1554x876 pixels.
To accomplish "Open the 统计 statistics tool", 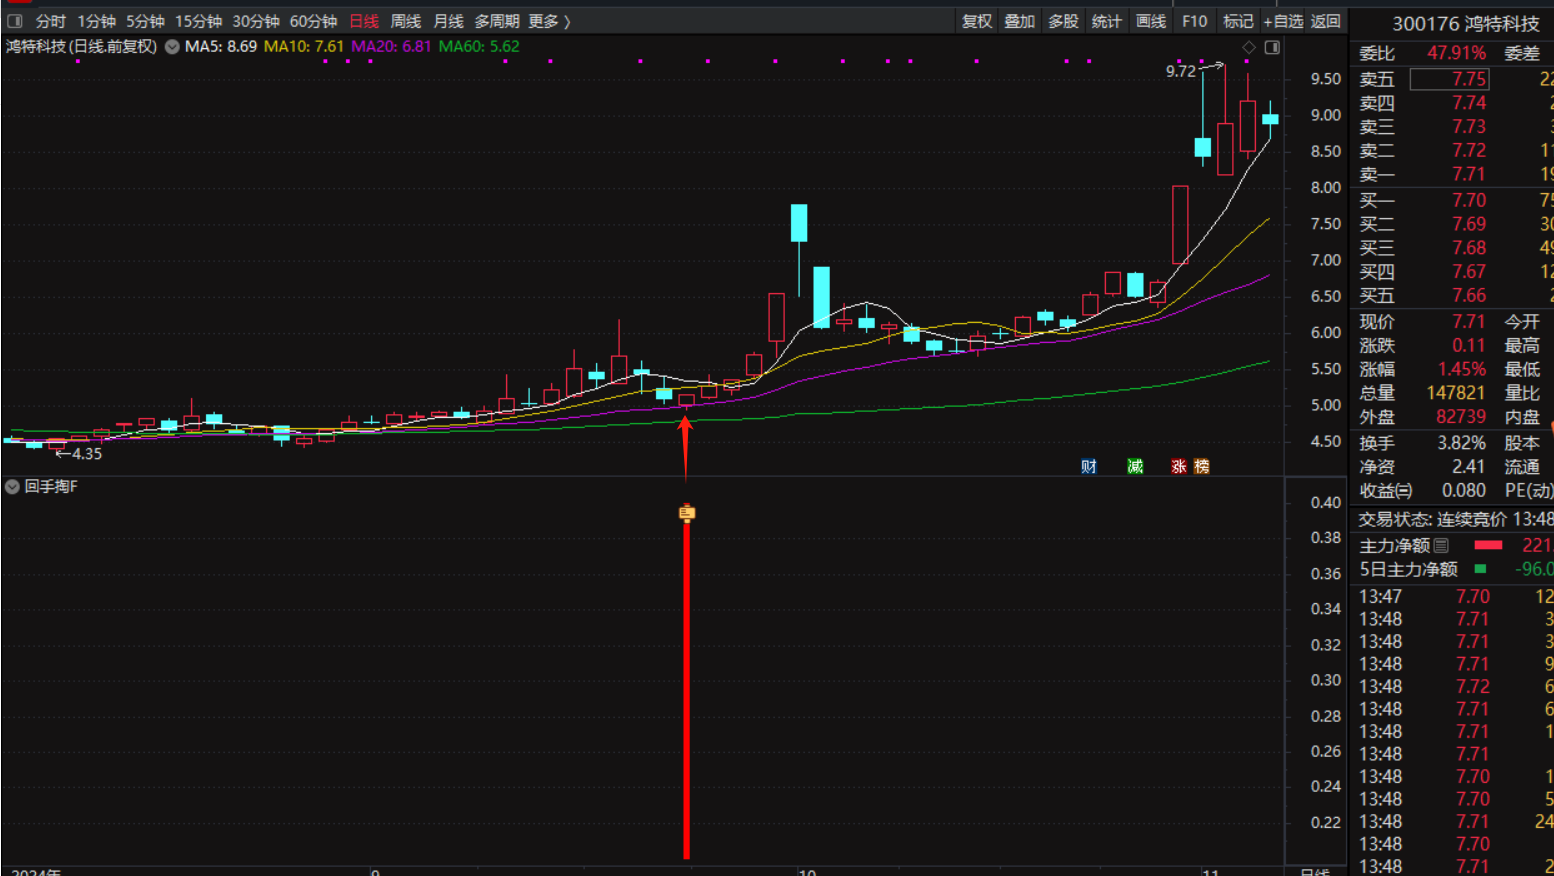I will click(x=1107, y=21).
